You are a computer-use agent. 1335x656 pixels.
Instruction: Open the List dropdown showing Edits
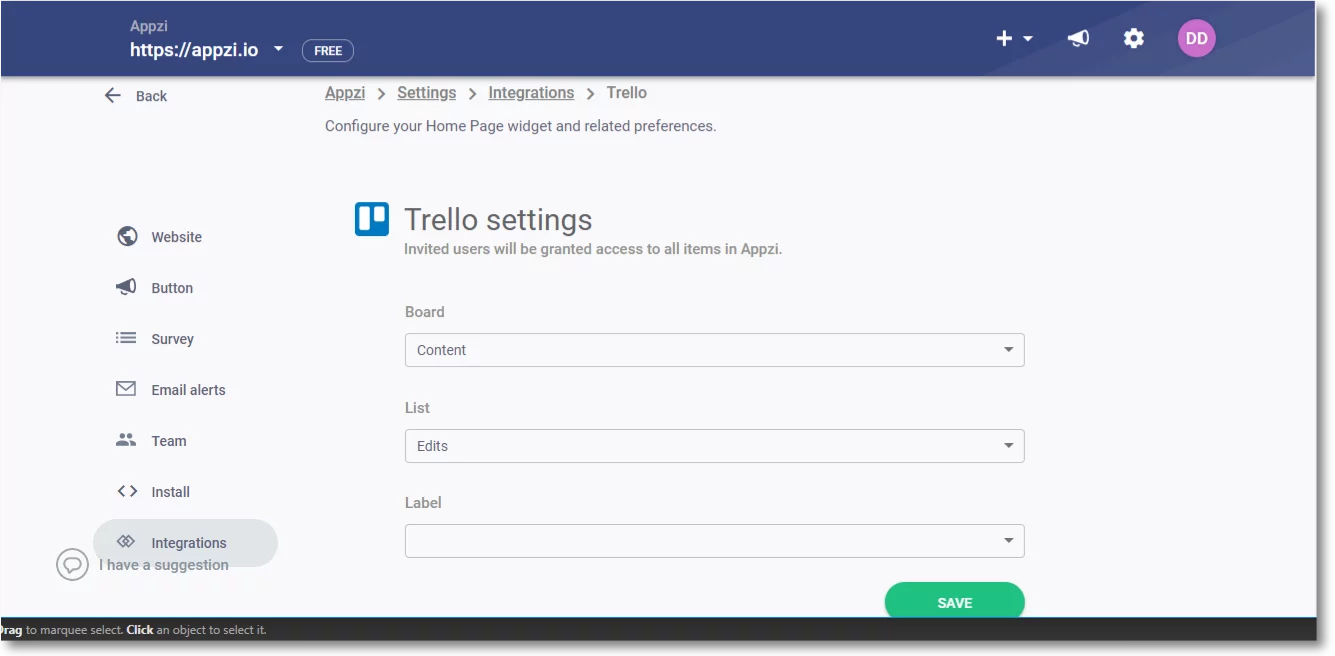tap(714, 446)
